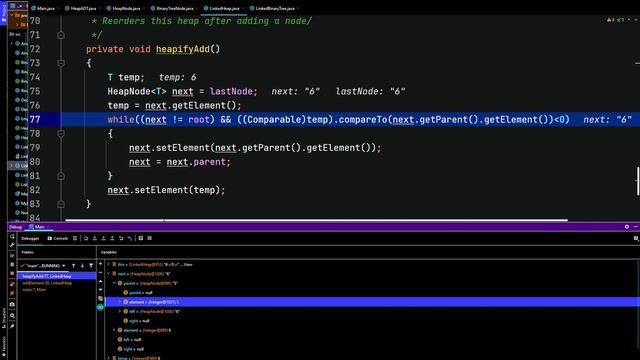640x360 pixels.
Task: Resume the program with the green icon
Action: tap(12, 256)
